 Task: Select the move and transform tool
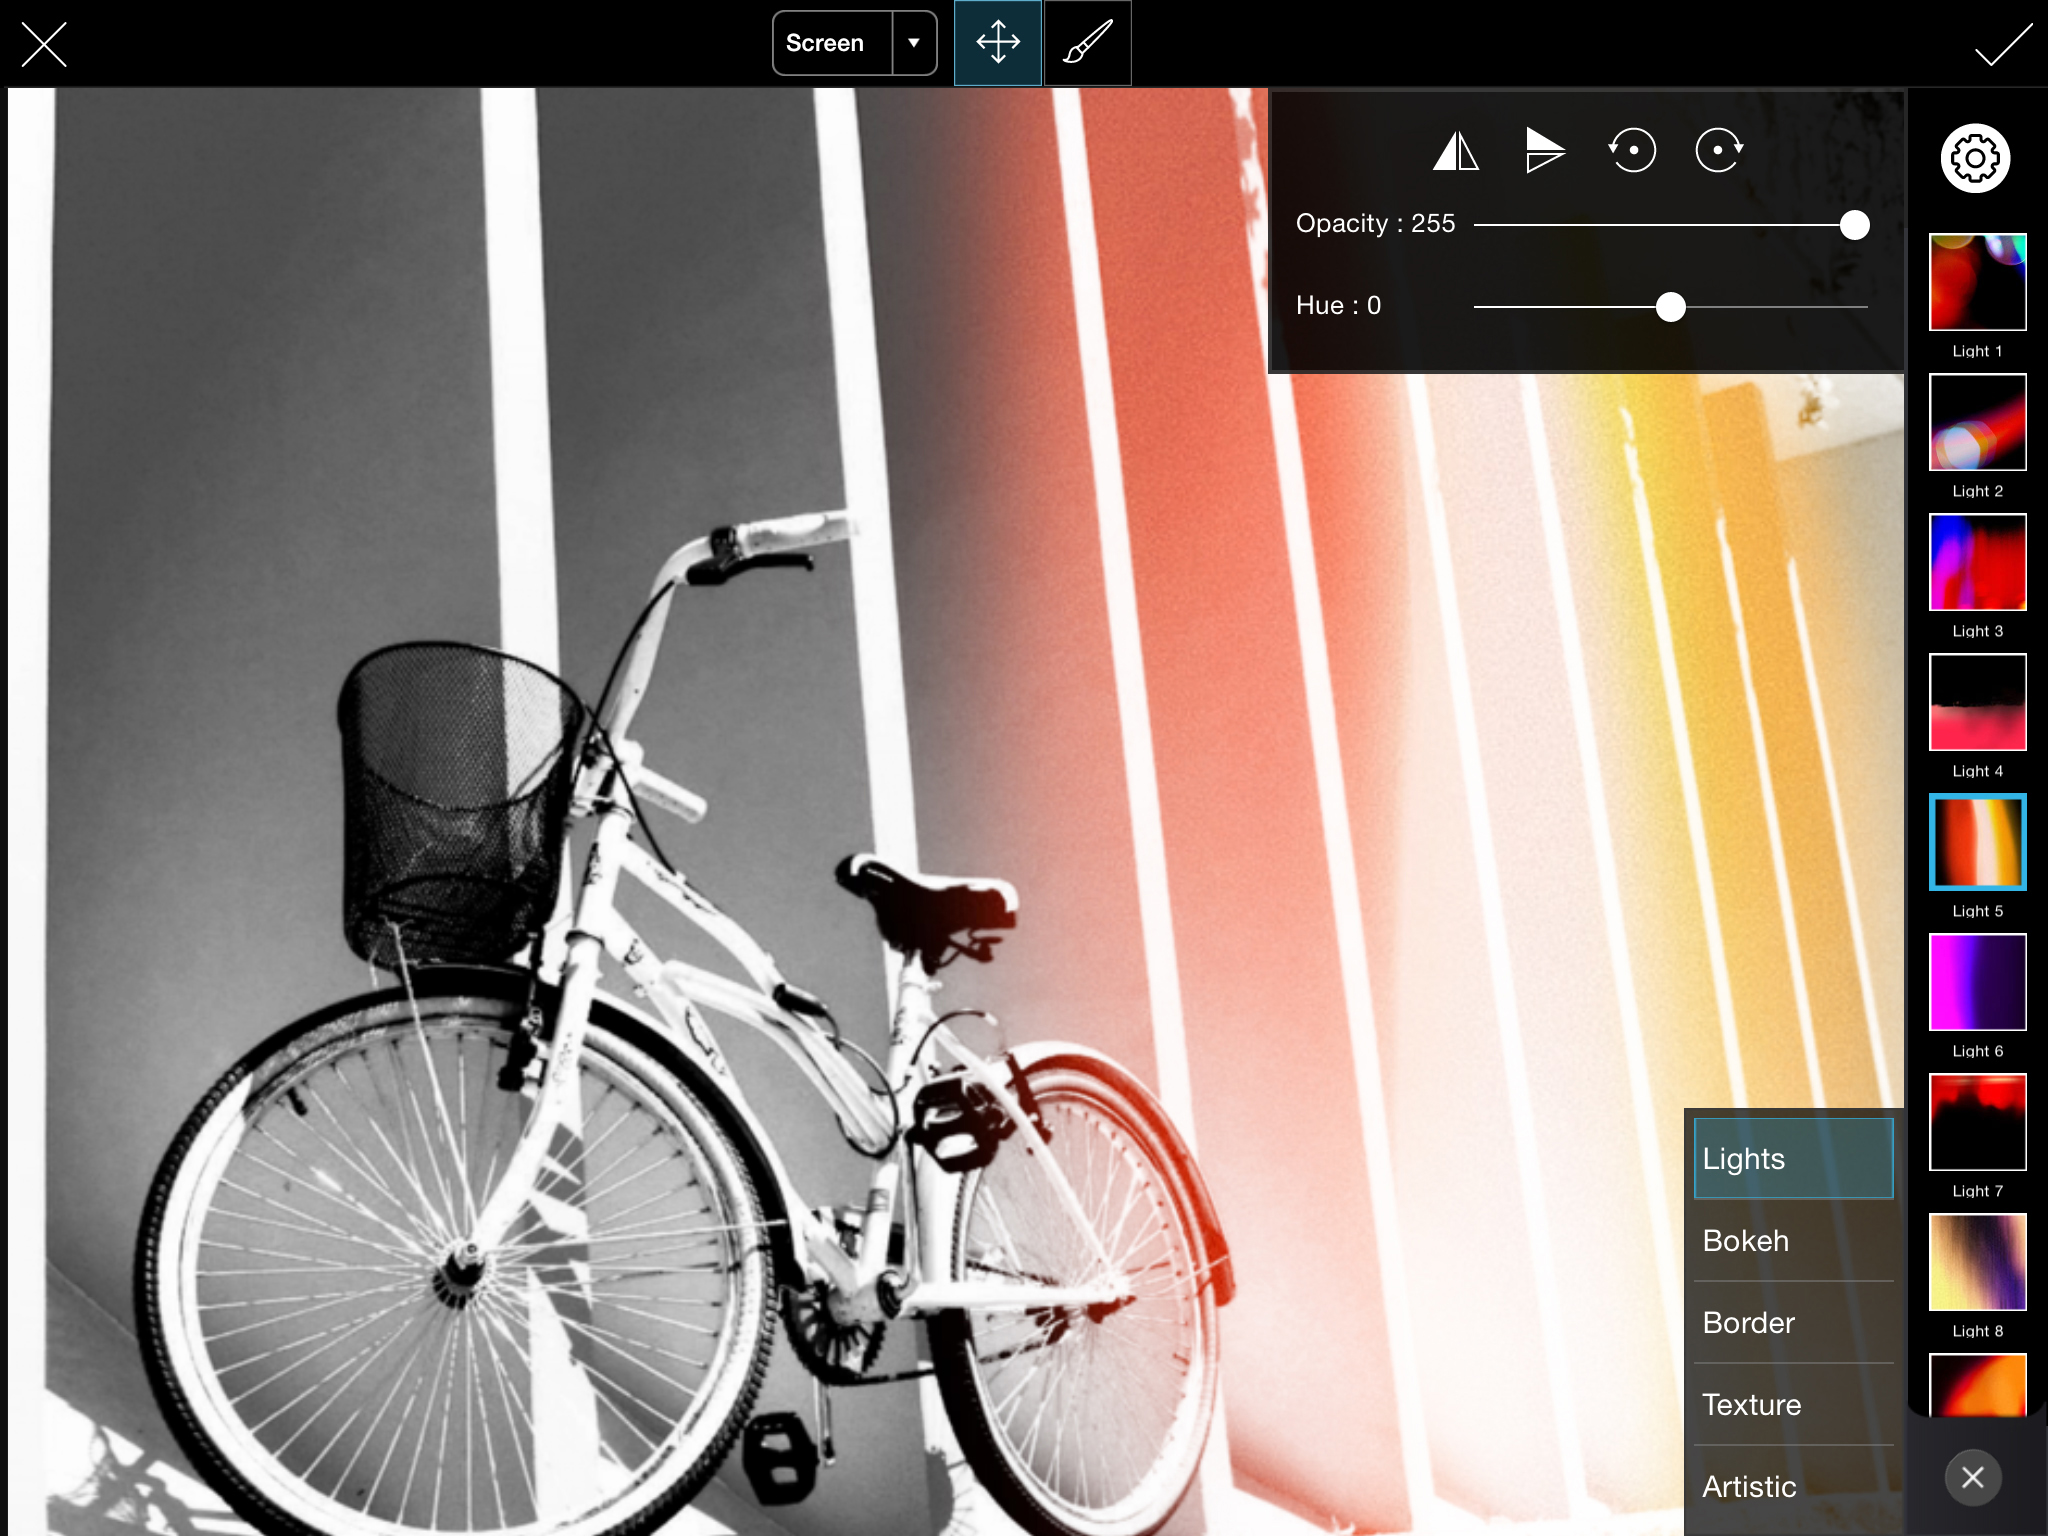click(997, 42)
